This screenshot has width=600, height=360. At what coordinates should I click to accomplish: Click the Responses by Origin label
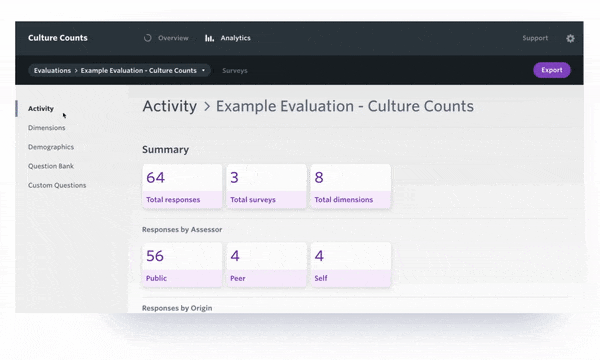coord(177,308)
